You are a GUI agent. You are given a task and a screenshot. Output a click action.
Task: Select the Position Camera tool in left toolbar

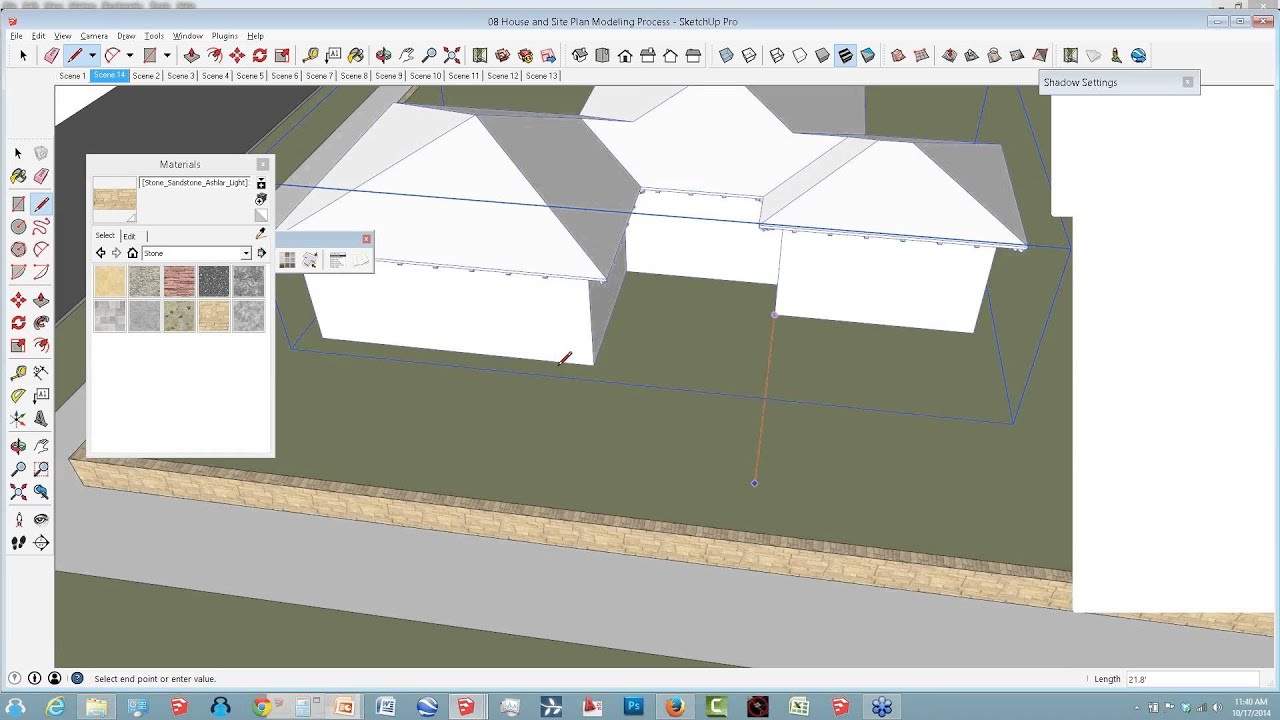tap(18, 520)
